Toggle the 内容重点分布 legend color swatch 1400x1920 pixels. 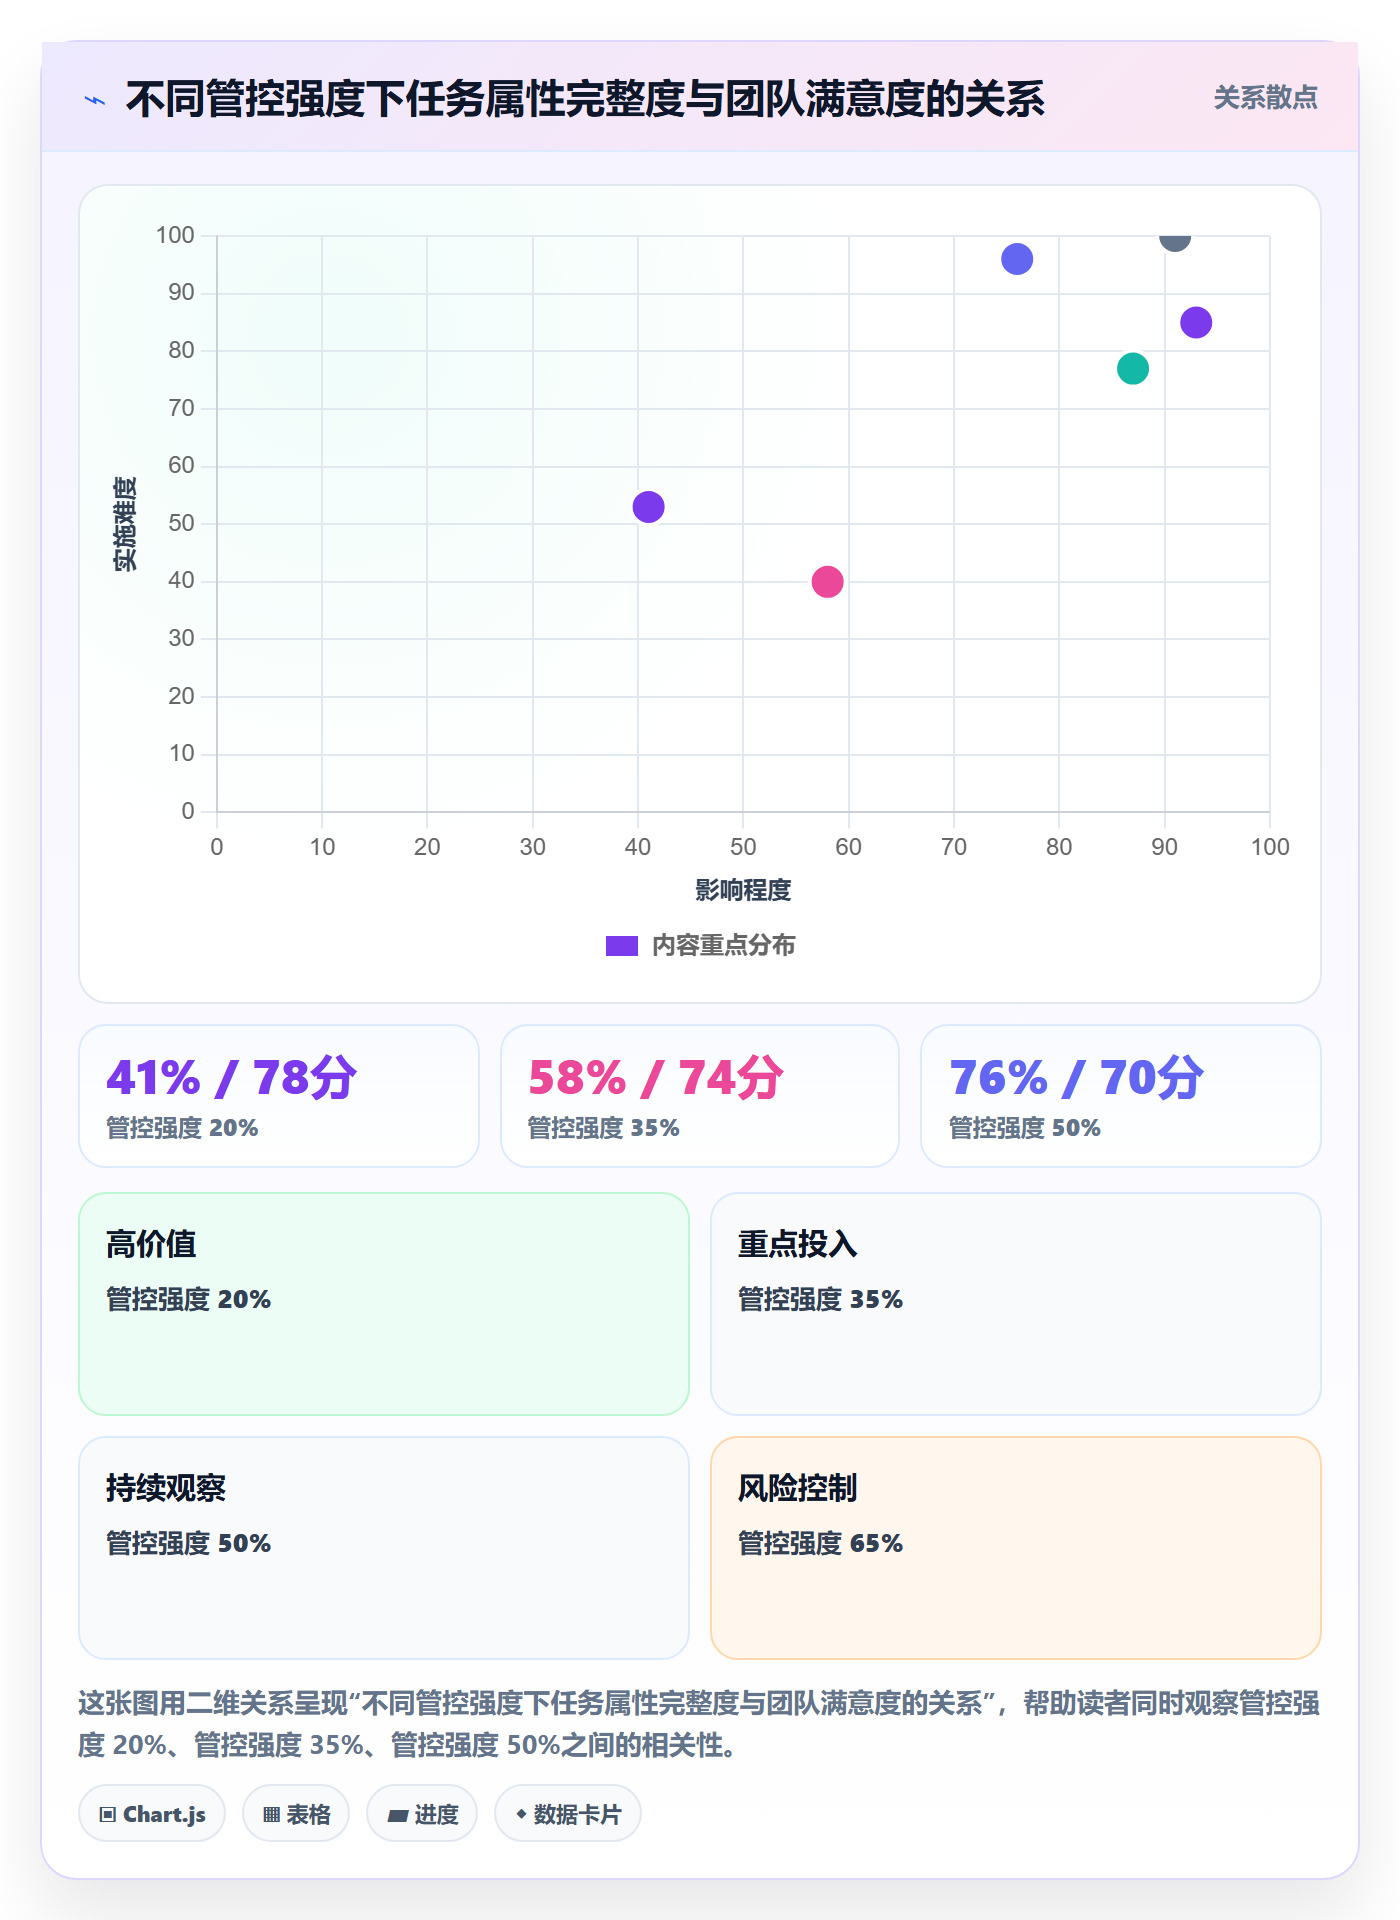point(621,945)
